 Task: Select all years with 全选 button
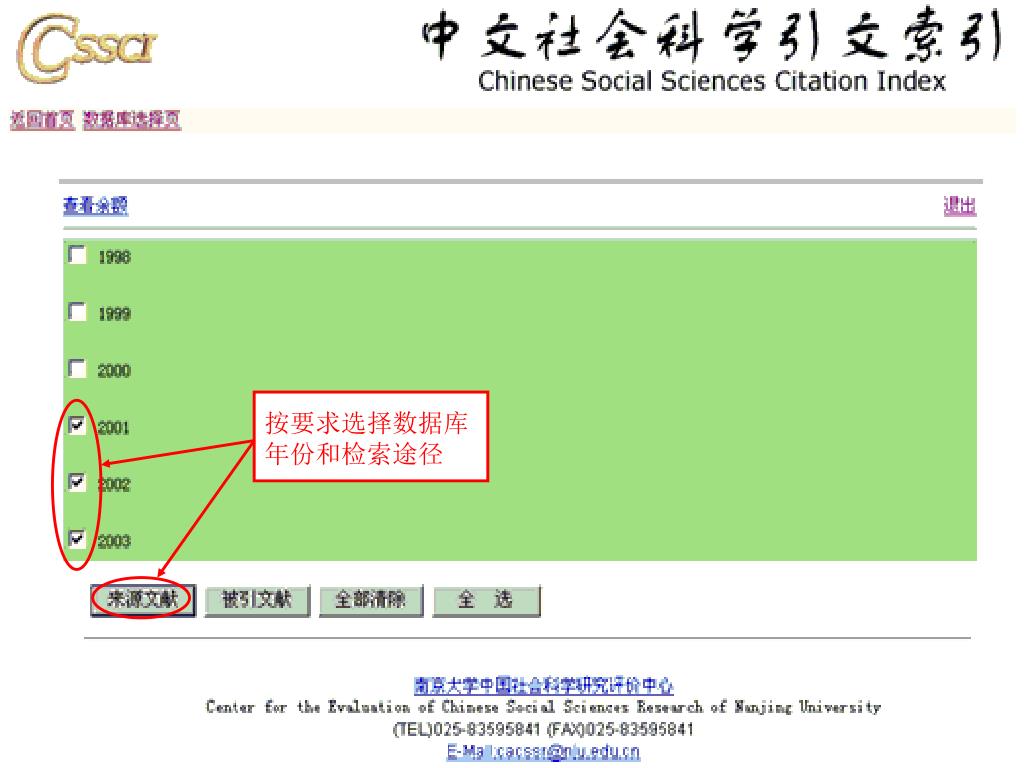click(486, 600)
